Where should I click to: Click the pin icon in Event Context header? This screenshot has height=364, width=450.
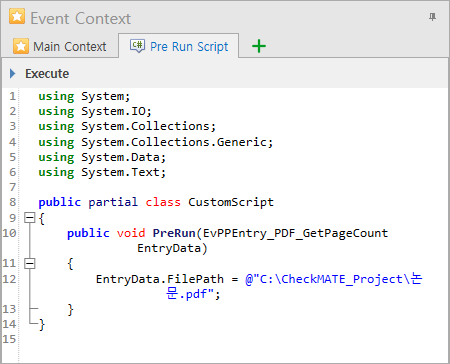[432, 17]
